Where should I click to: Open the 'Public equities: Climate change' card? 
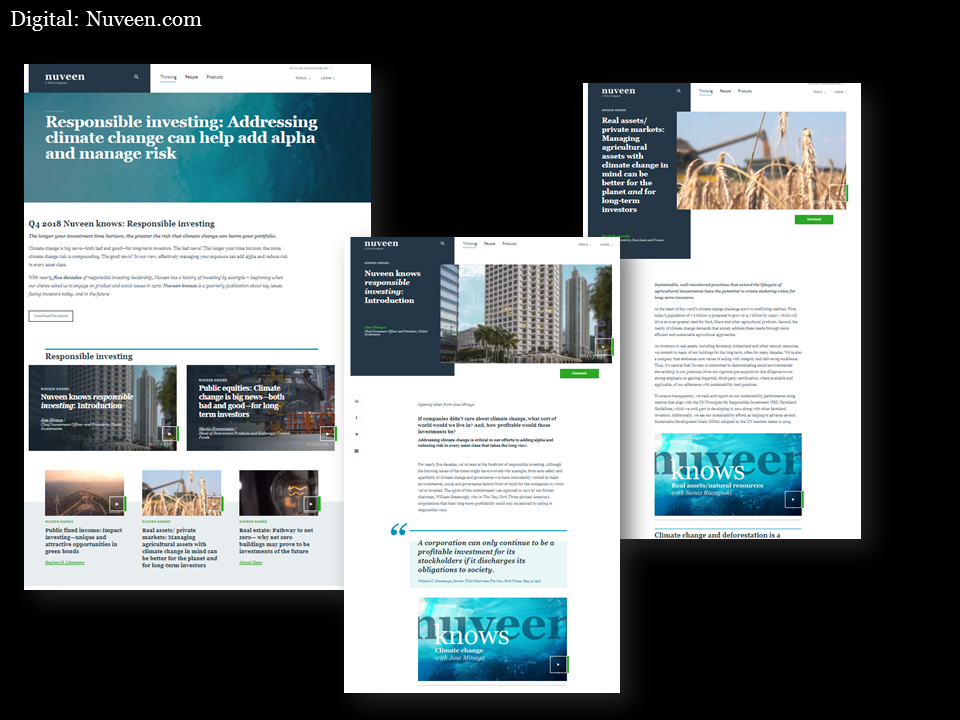pos(261,408)
